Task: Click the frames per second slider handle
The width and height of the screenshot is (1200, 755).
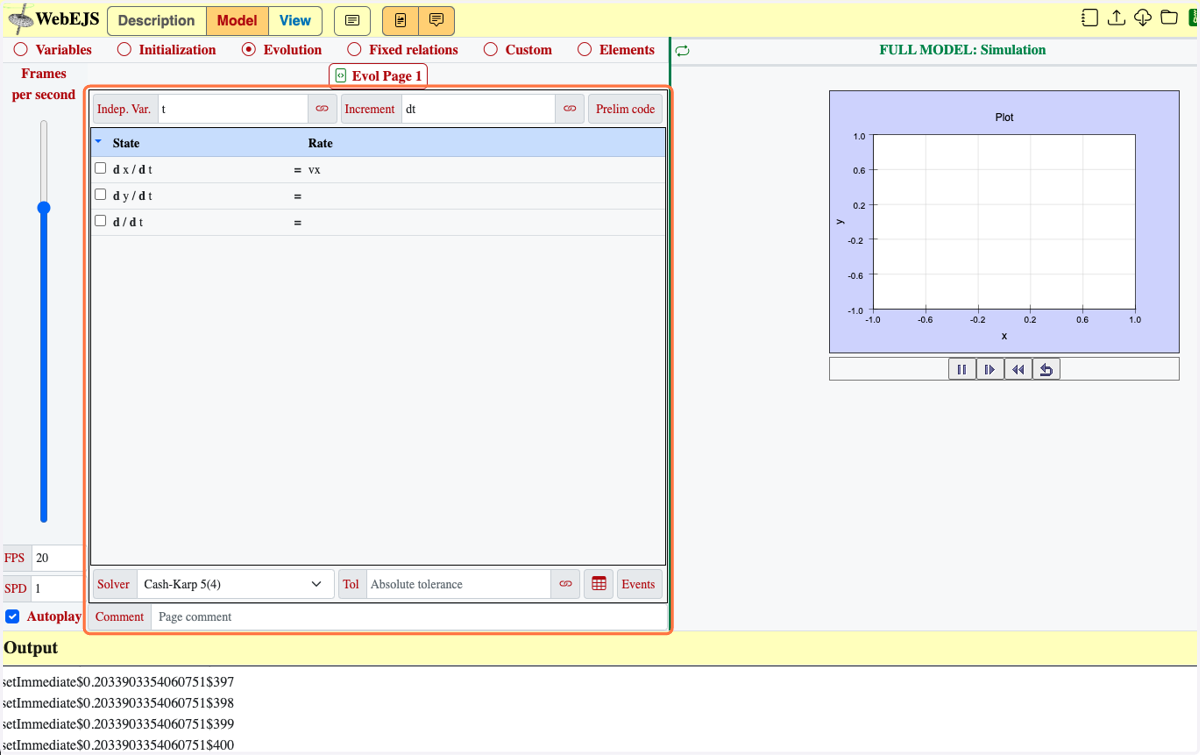Action: [x=44, y=208]
